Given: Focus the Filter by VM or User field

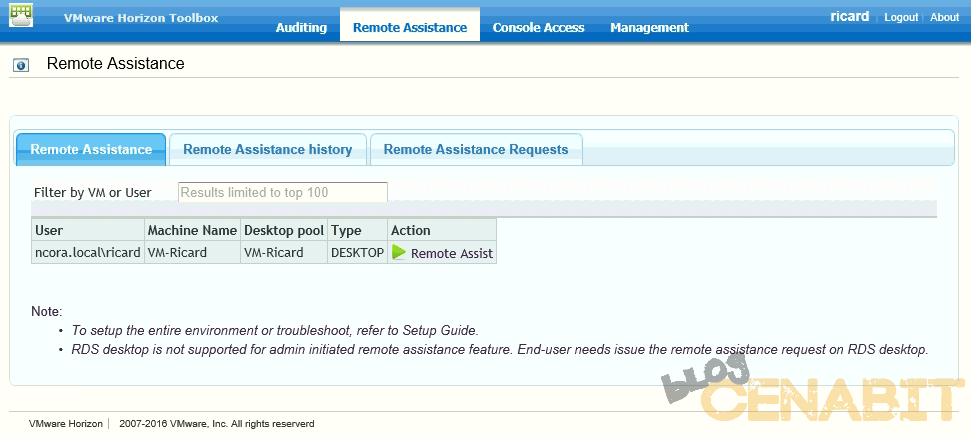Looking at the screenshot, I should point(283,192).
